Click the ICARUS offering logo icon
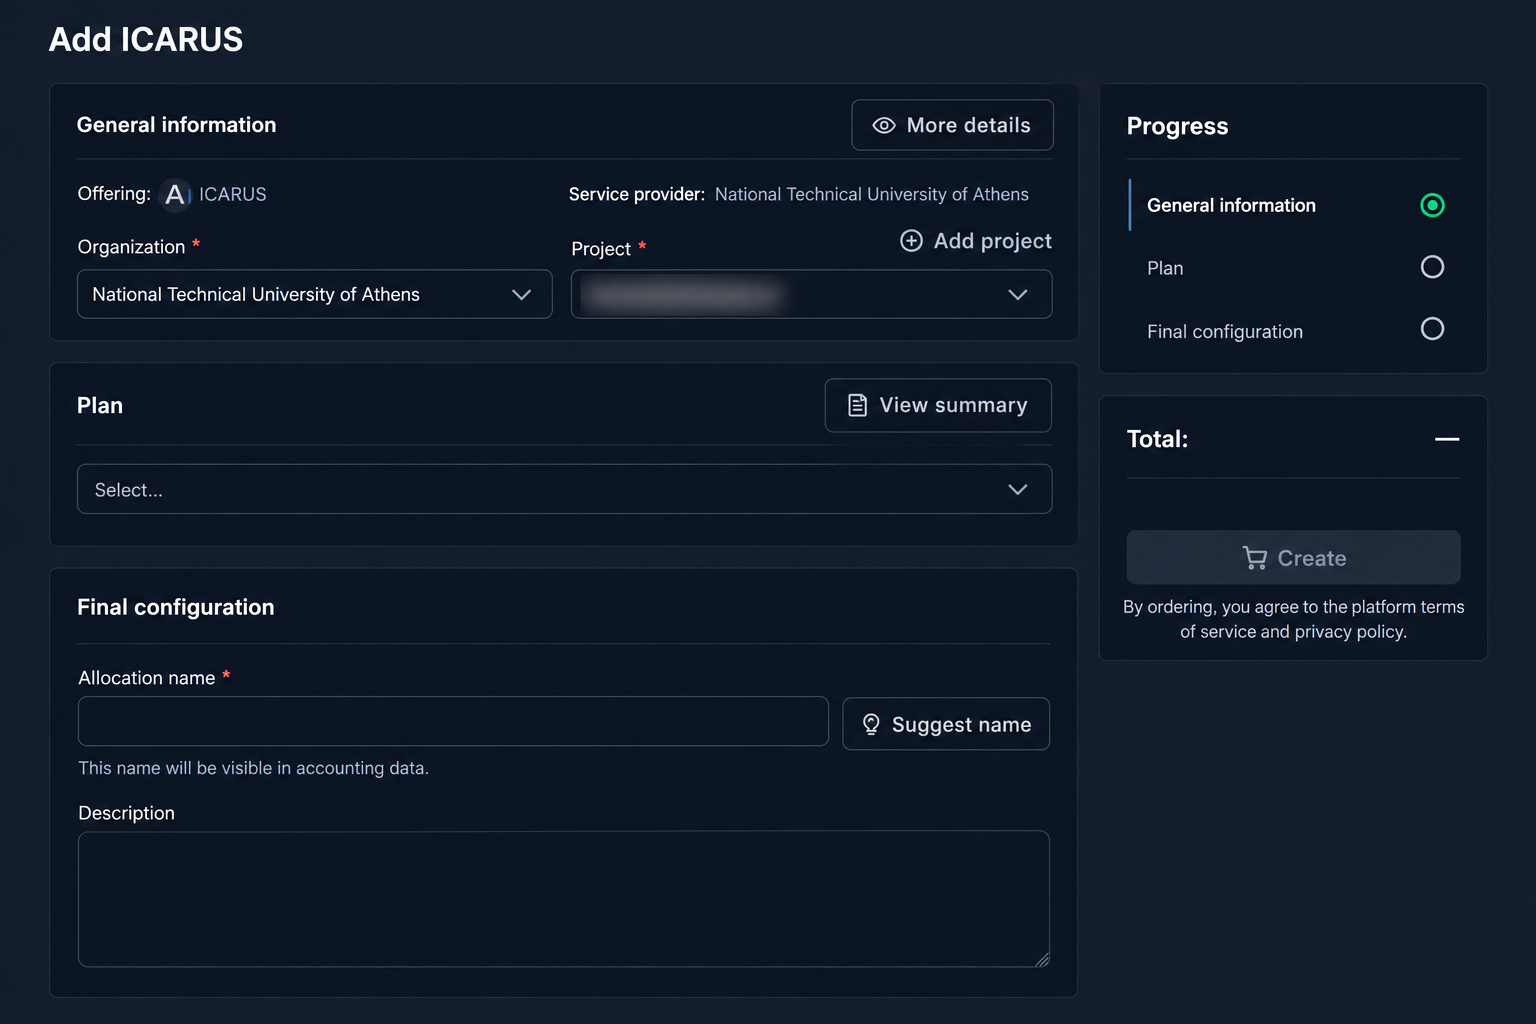 coord(175,194)
